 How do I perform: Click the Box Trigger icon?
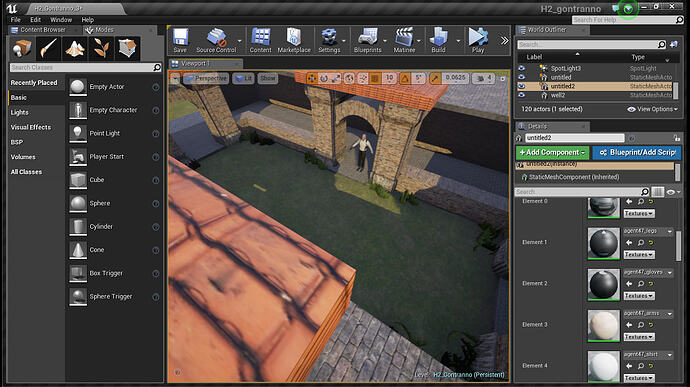point(78,273)
